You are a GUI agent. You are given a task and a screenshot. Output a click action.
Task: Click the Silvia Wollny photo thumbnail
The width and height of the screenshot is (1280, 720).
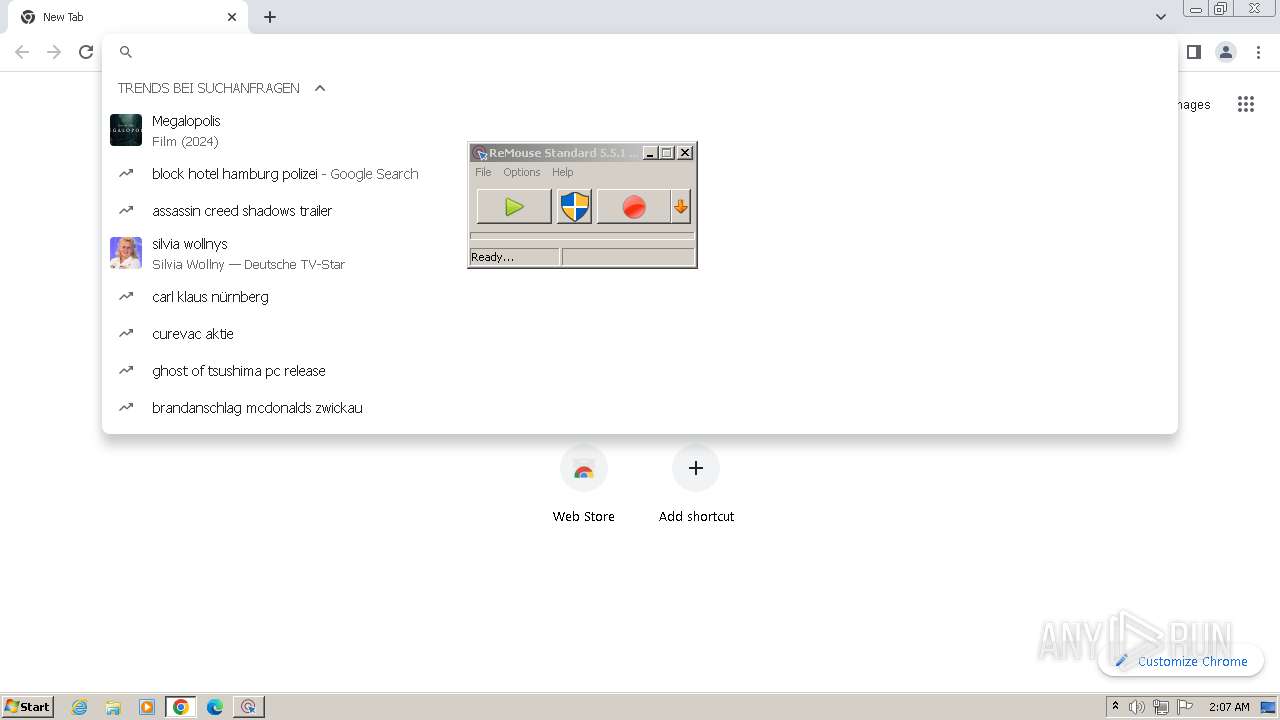pos(126,253)
